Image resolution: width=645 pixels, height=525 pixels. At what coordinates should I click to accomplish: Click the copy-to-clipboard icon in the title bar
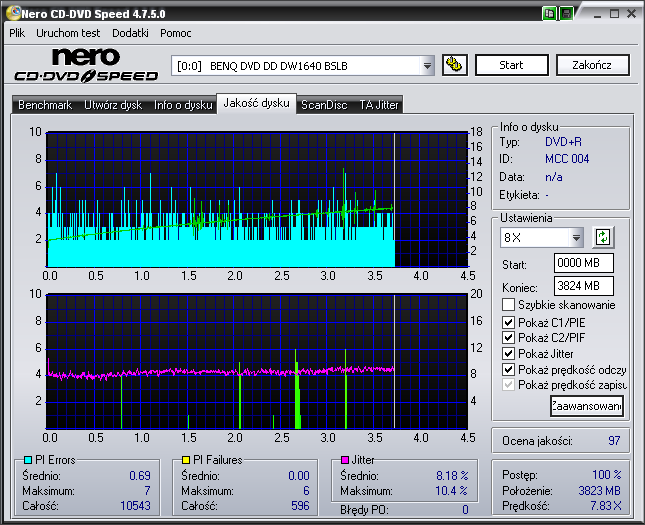tap(550, 14)
